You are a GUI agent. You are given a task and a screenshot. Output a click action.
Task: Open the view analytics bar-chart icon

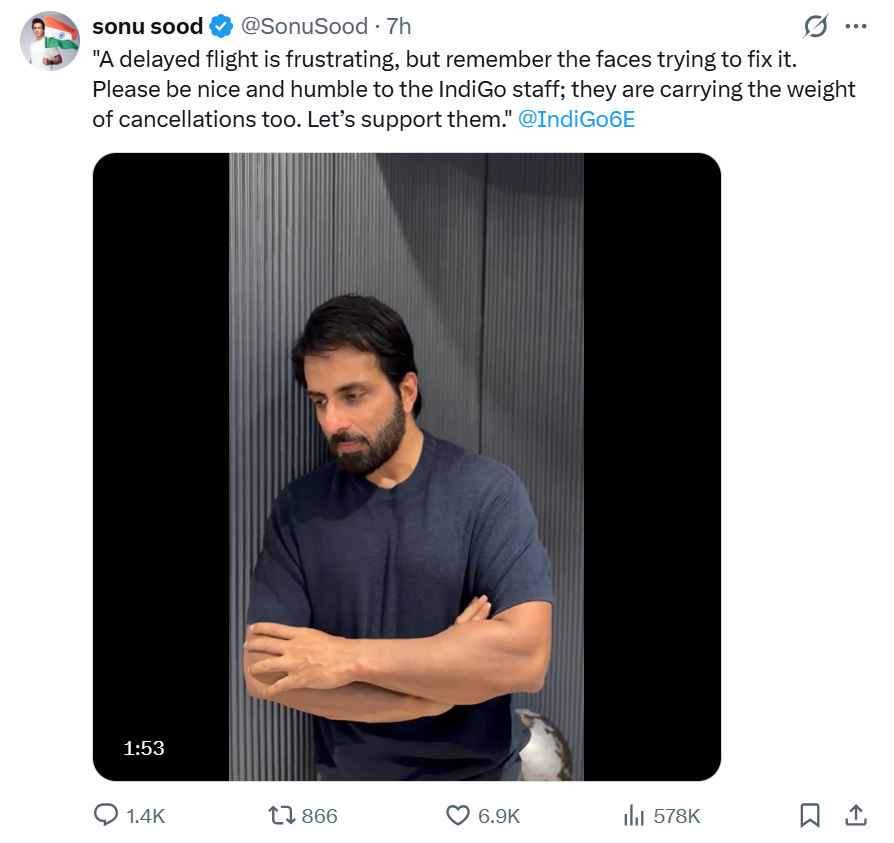click(x=633, y=815)
